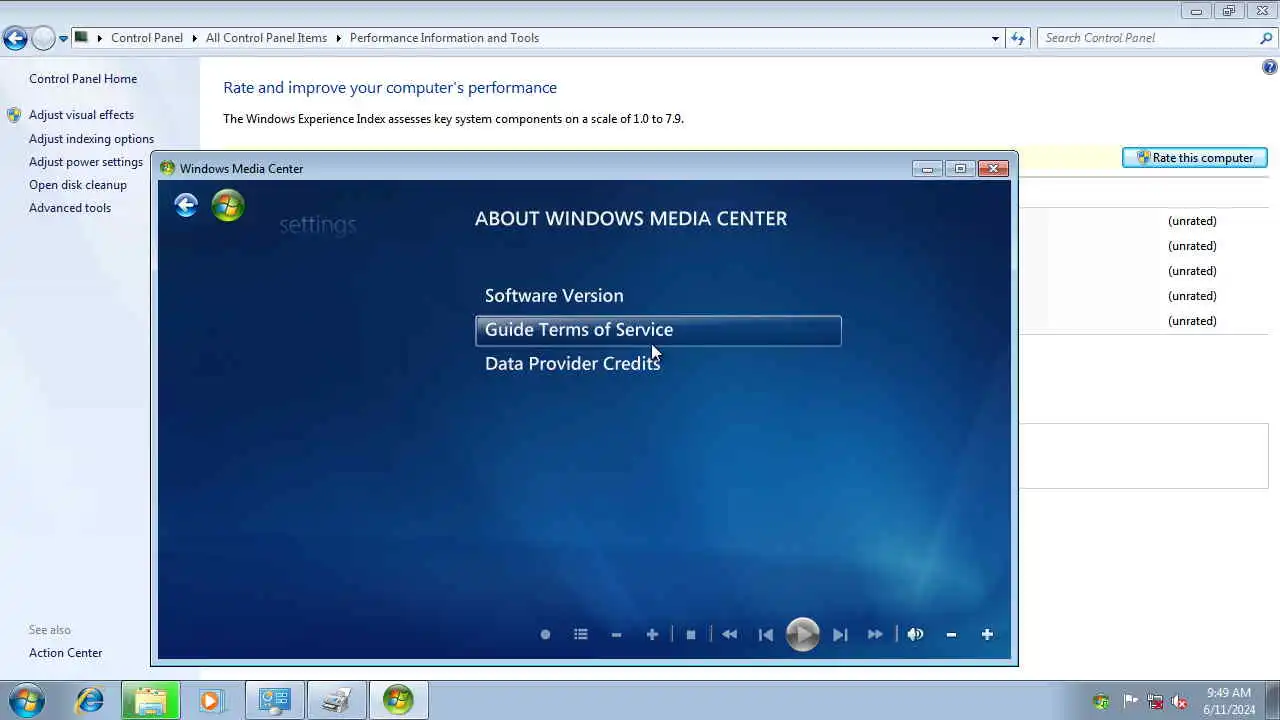
Task: Expand arrow after Control Panel breadcrumb
Action: (x=195, y=38)
